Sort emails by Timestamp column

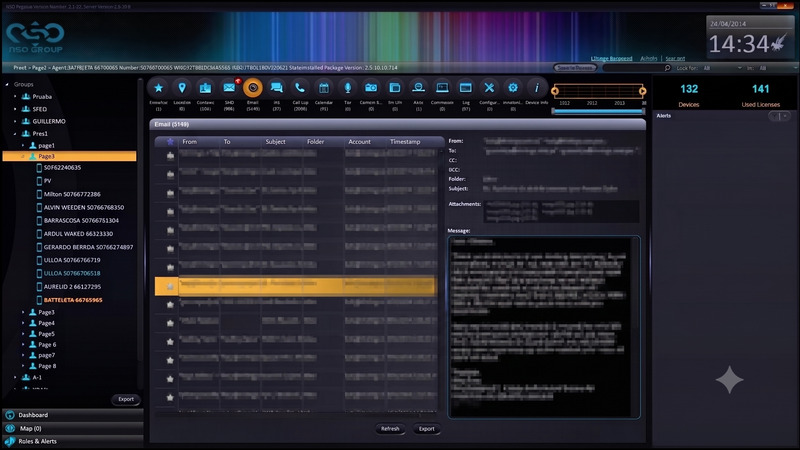coord(405,142)
